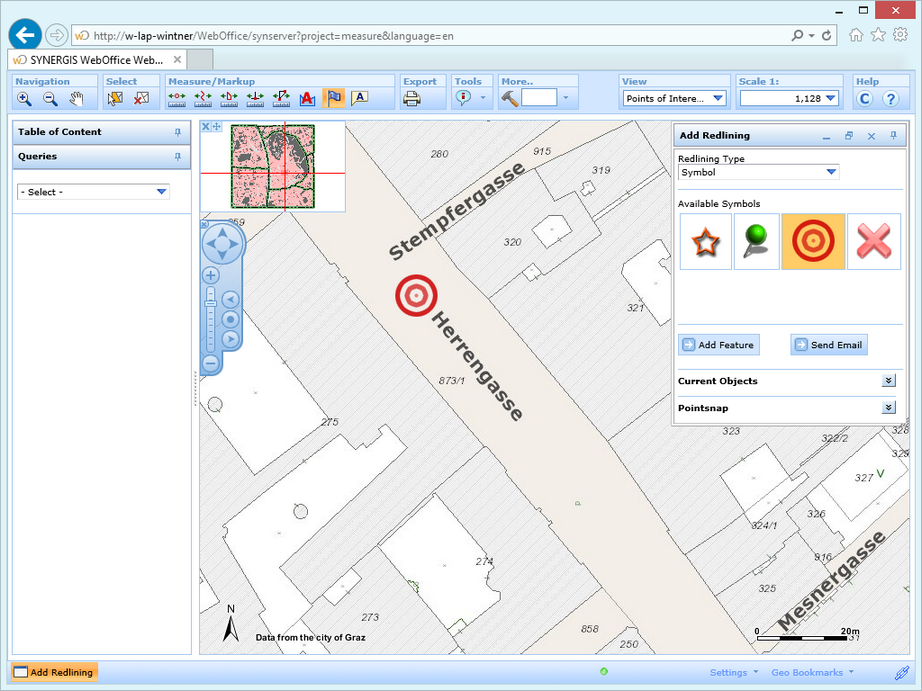This screenshot has height=691, width=922.
Task: Choose the red X symbol for redlining
Action: pyautogui.click(x=873, y=241)
